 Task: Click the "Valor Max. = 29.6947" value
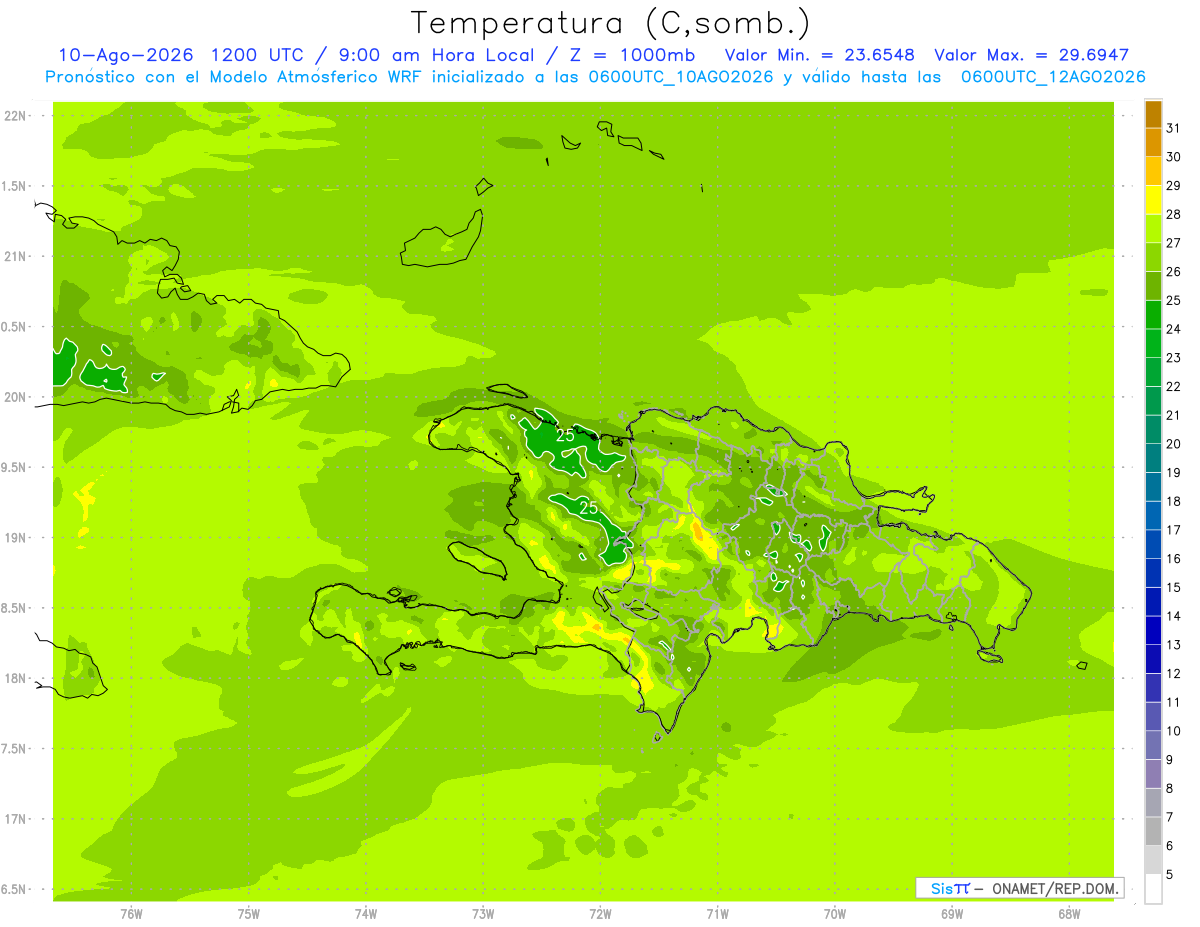pos(1032,55)
